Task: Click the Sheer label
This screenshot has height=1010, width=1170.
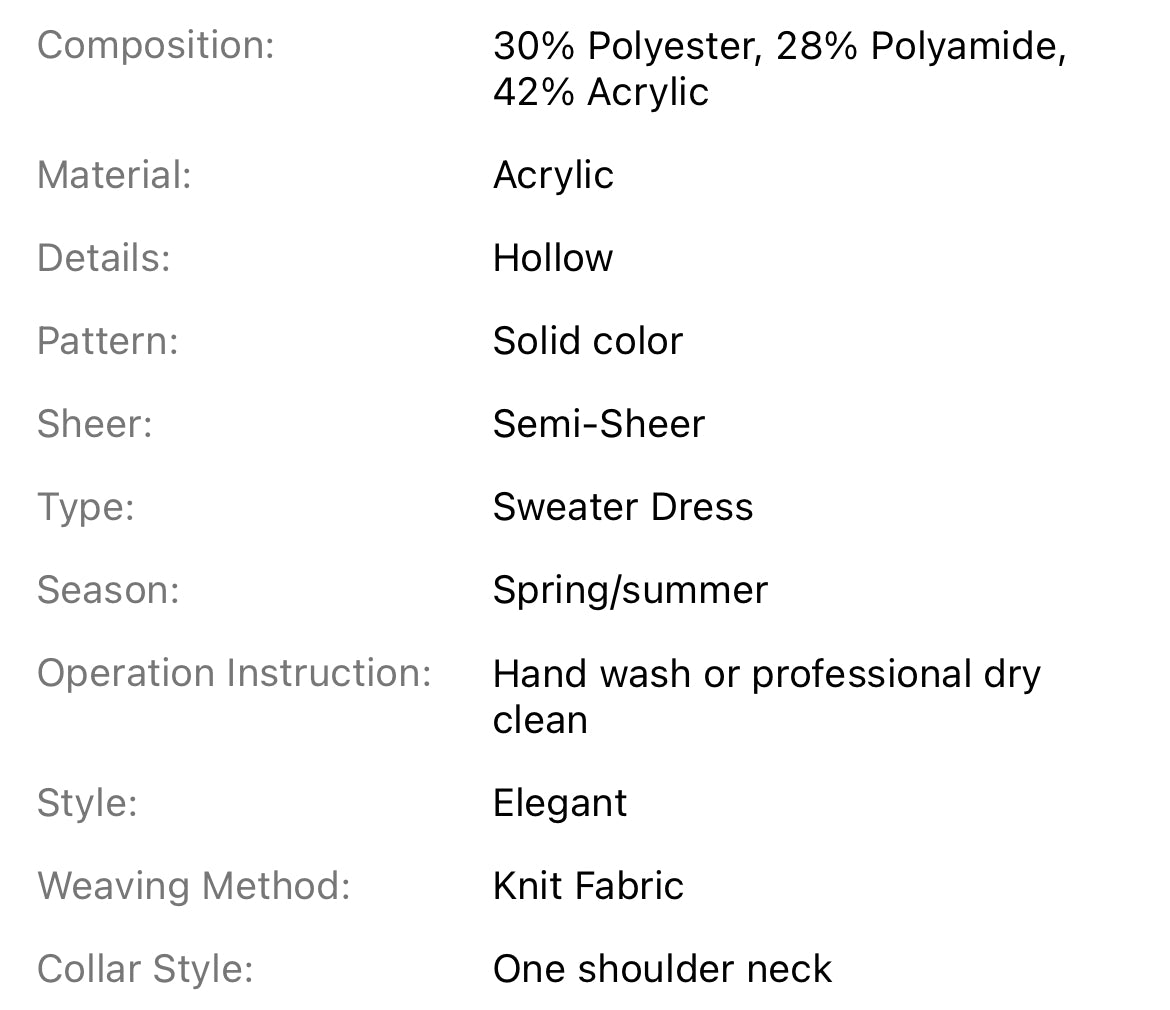Action: point(95,424)
